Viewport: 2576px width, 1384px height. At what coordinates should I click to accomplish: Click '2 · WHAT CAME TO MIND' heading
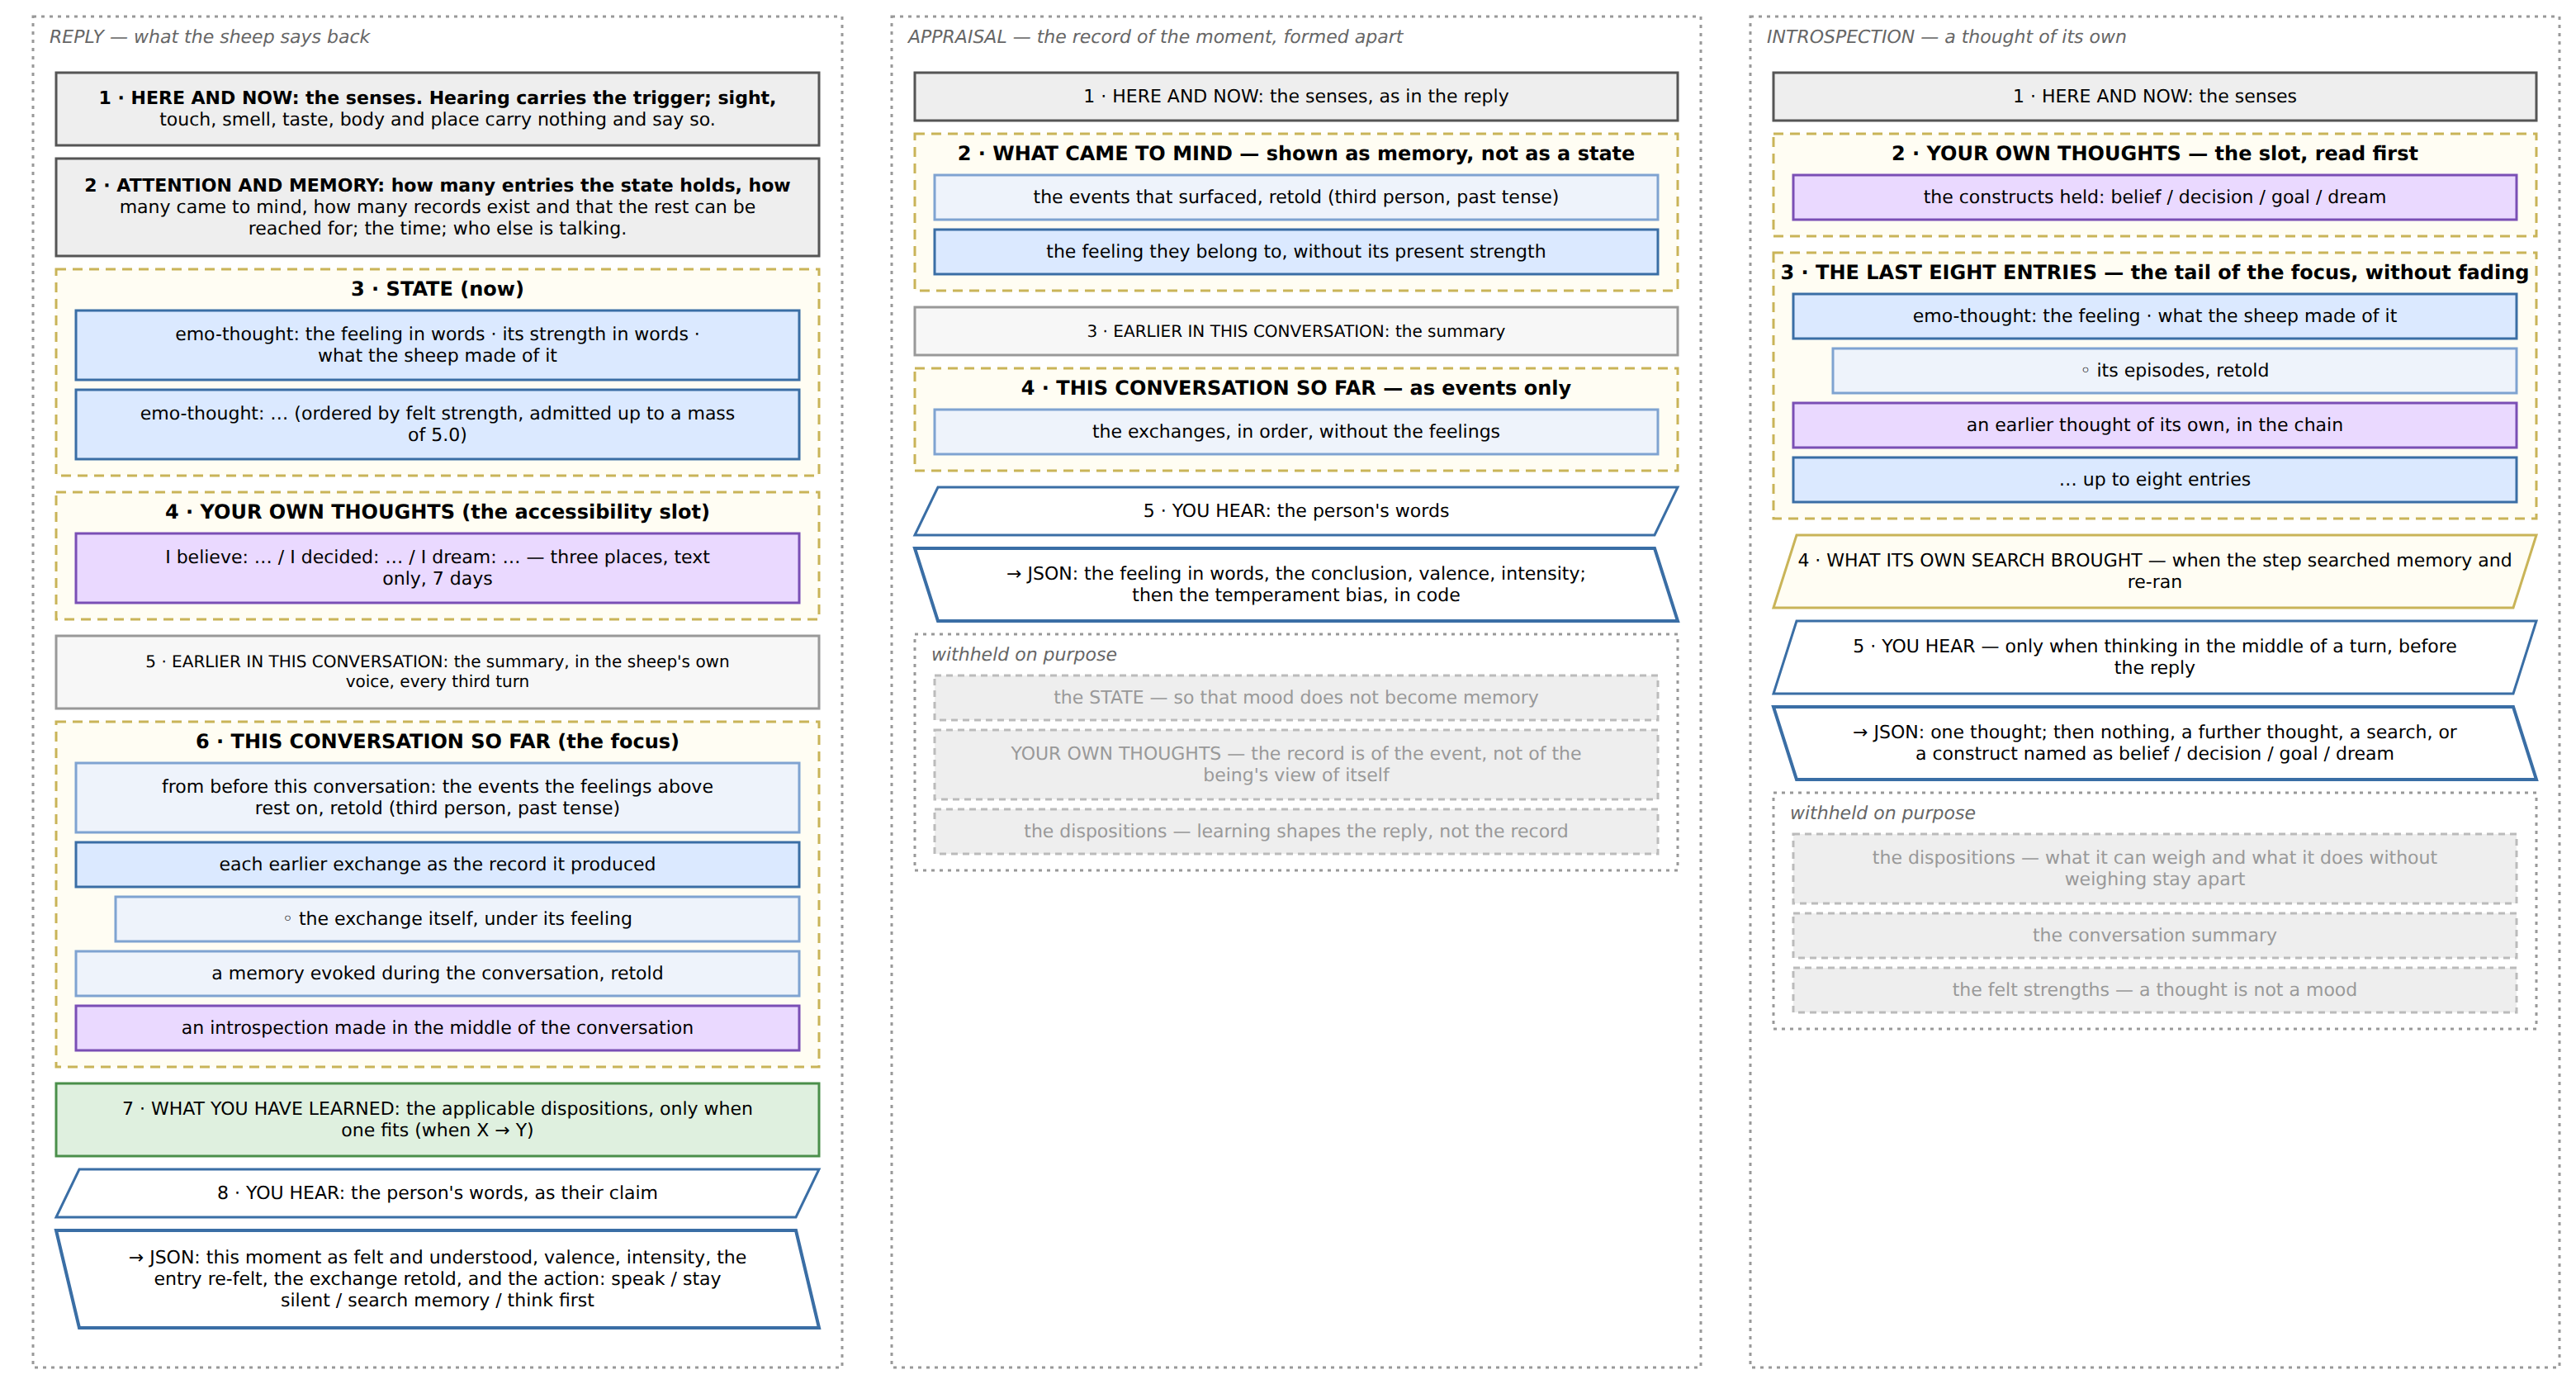(x=1295, y=153)
